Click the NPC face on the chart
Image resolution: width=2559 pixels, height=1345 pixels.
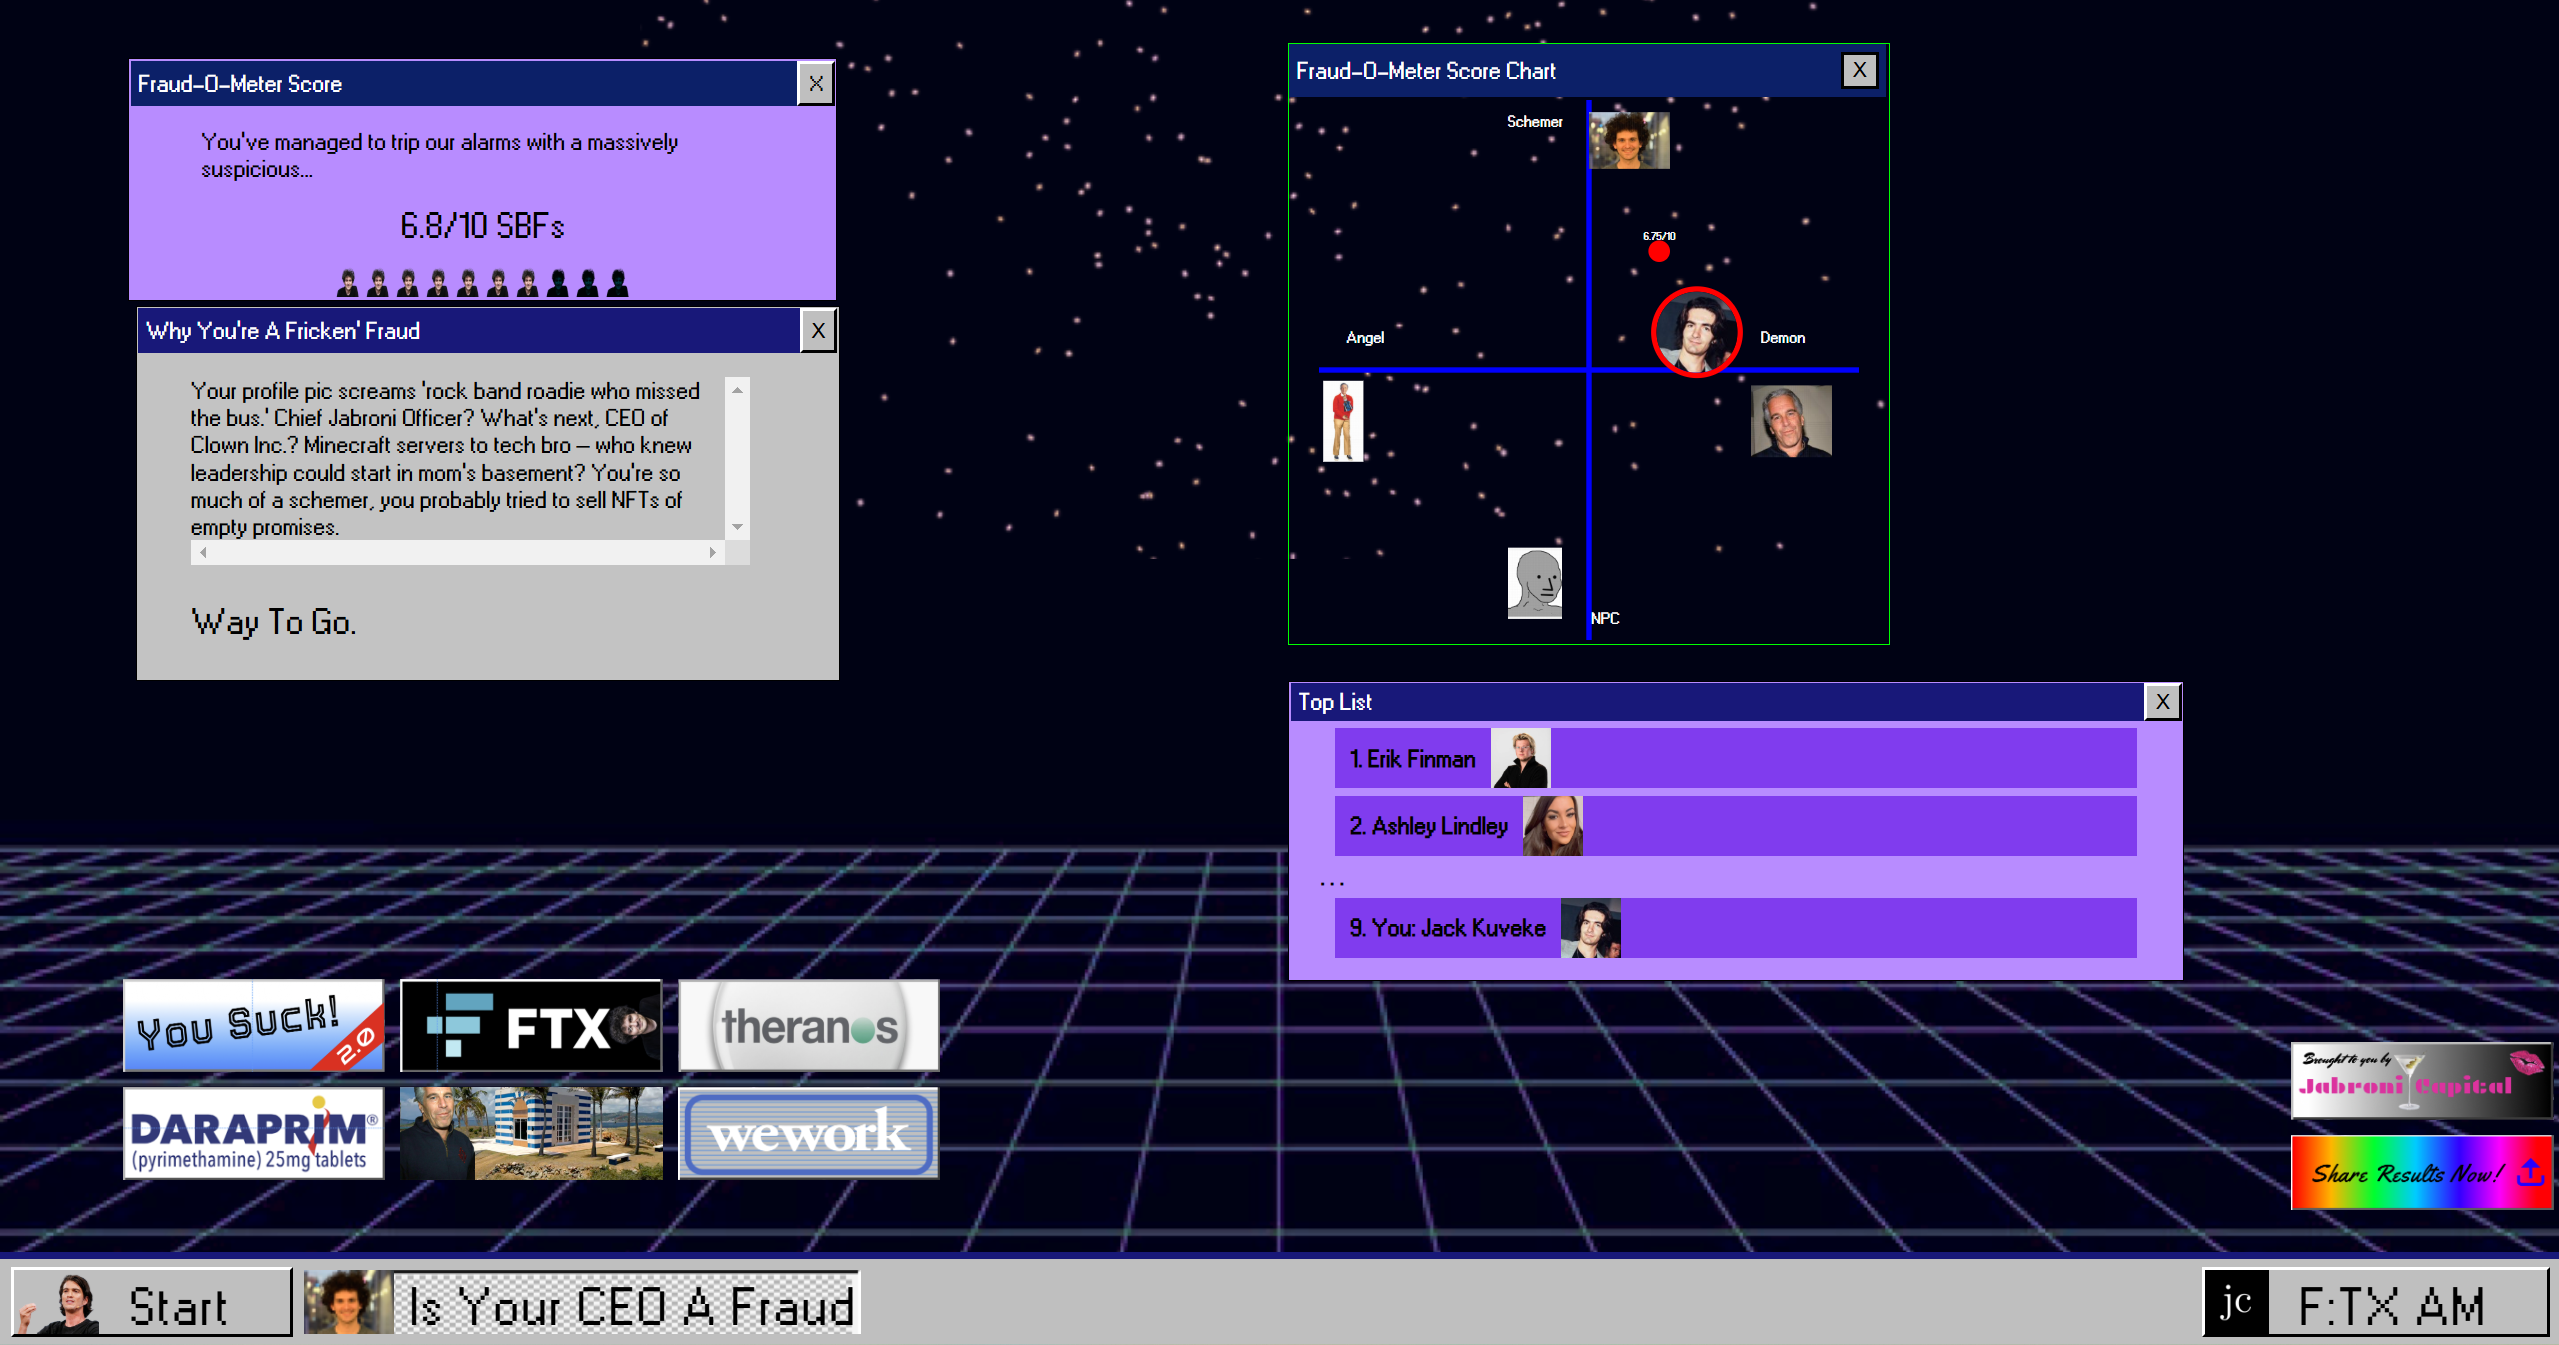1534,582
